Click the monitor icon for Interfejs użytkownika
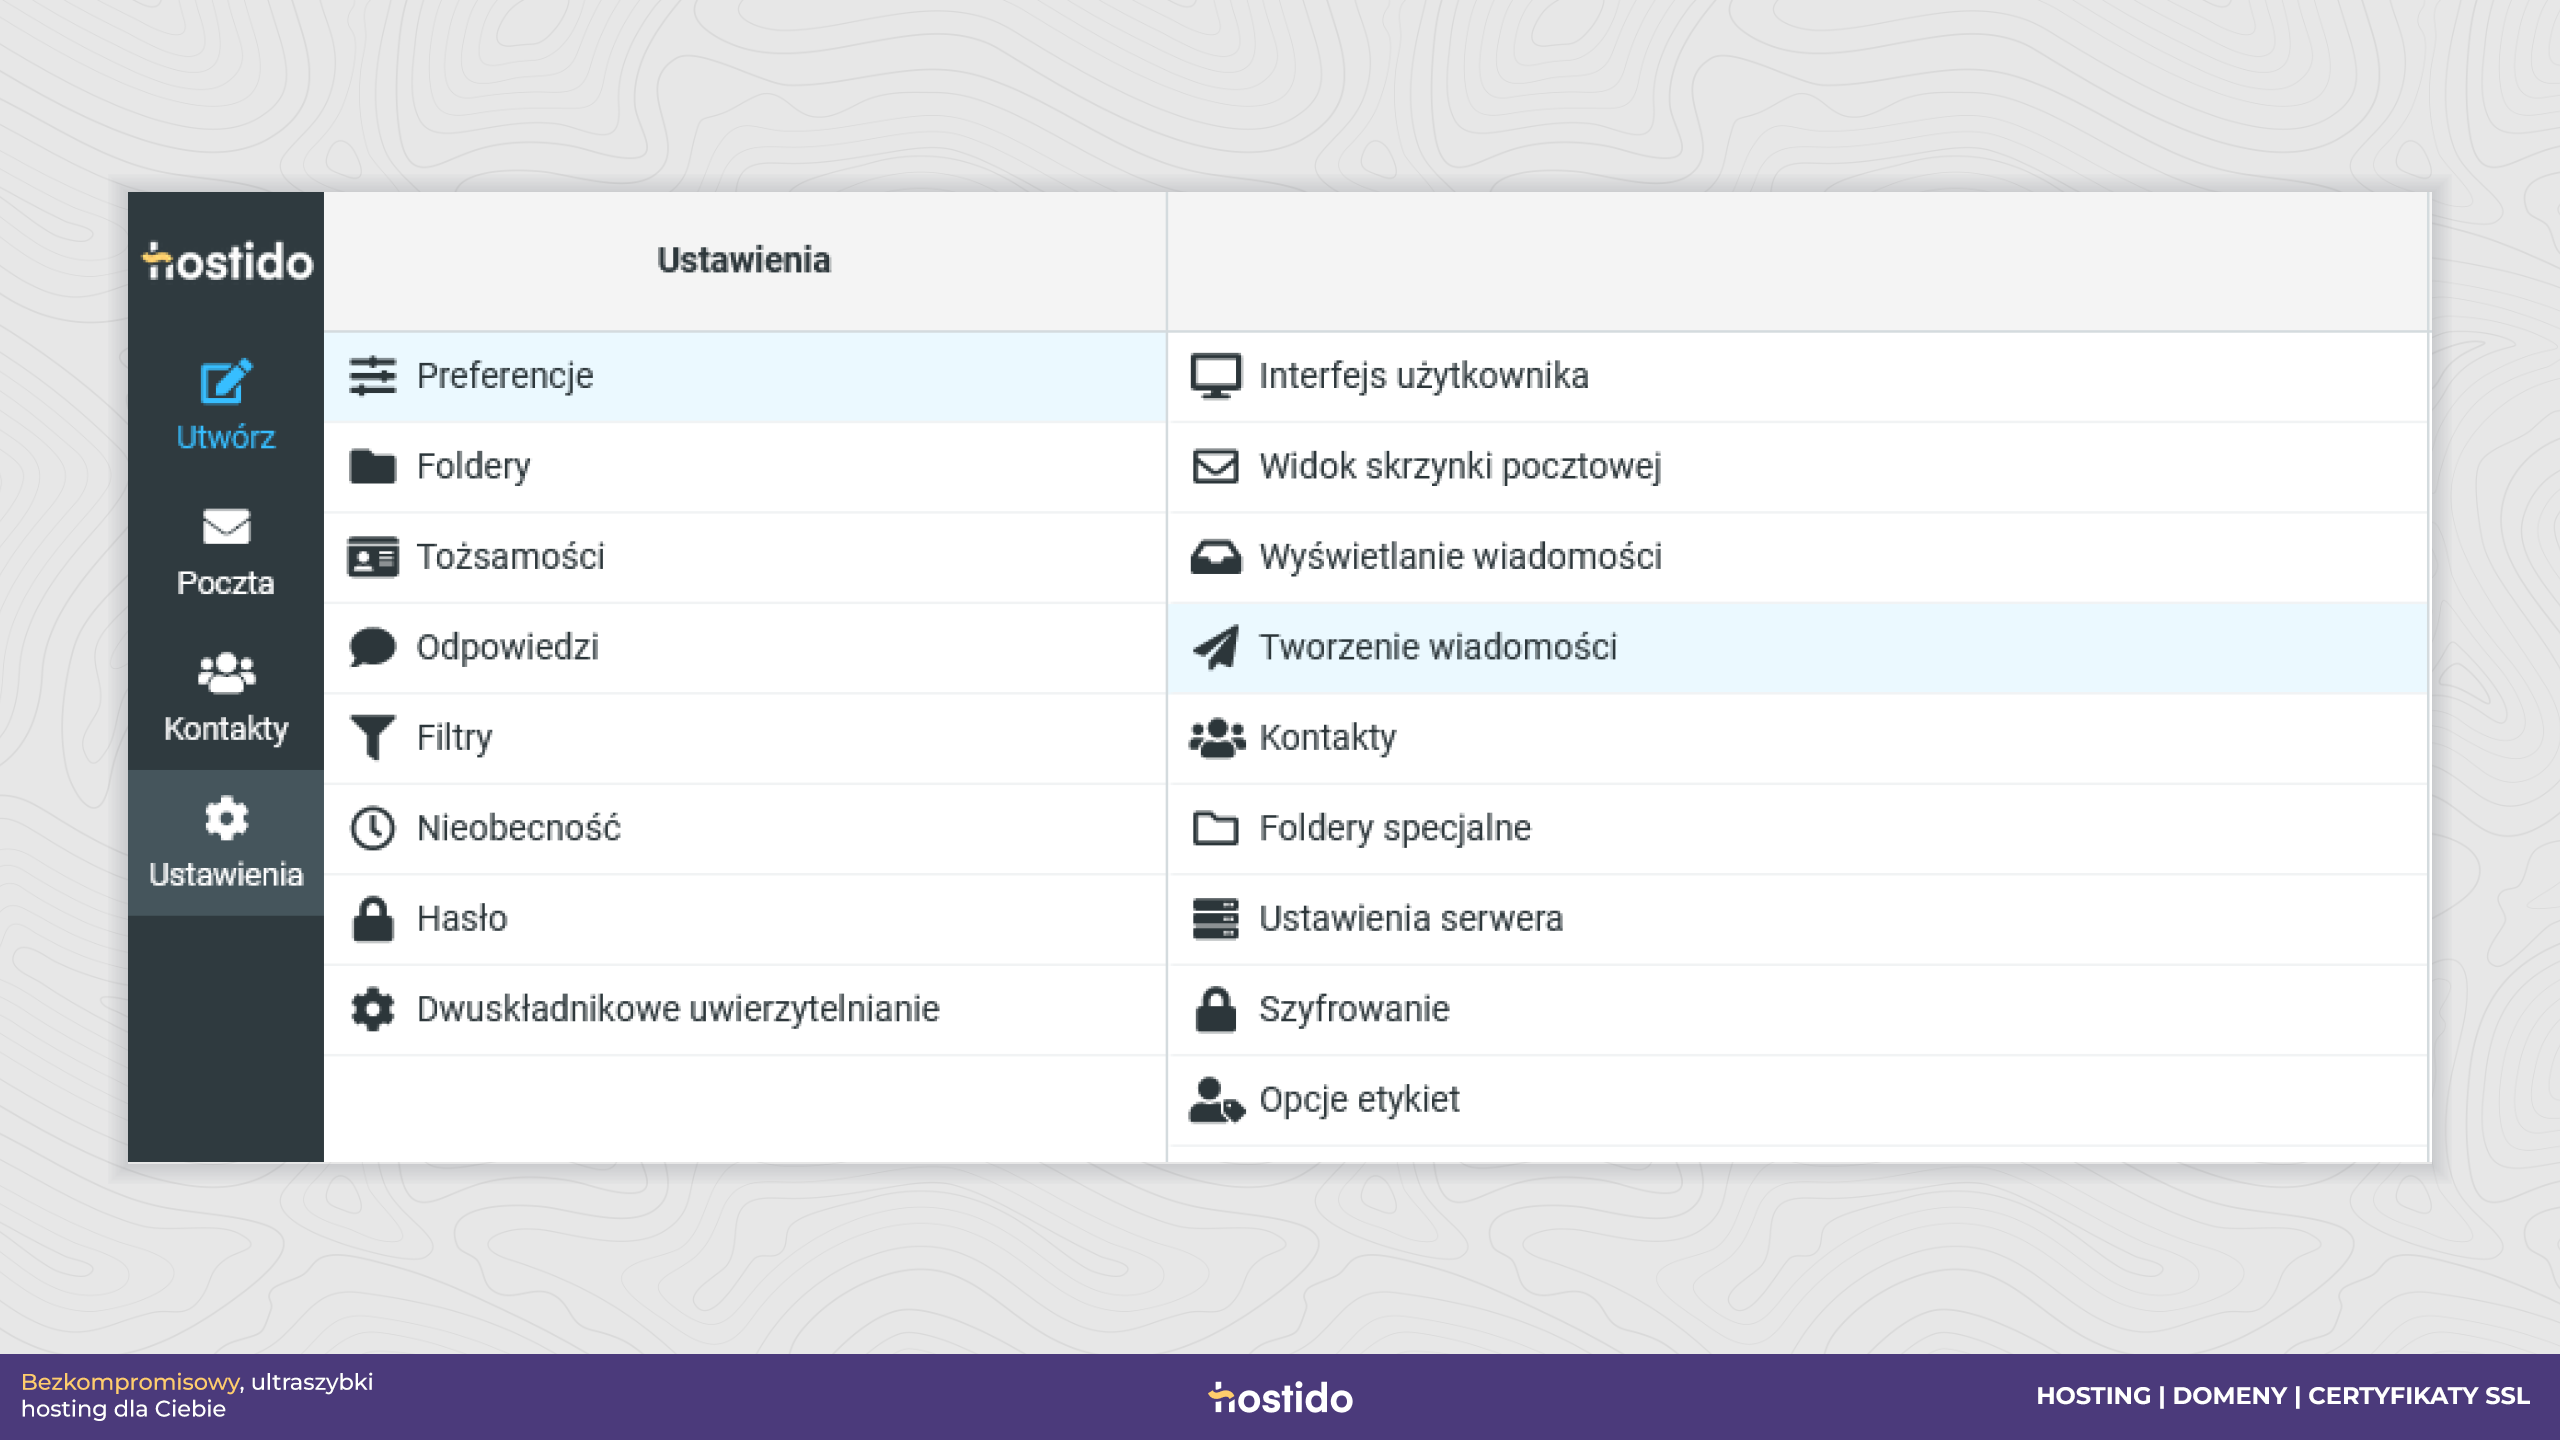The width and height of the screenshot is (2560, 1440). point(1216,376)
